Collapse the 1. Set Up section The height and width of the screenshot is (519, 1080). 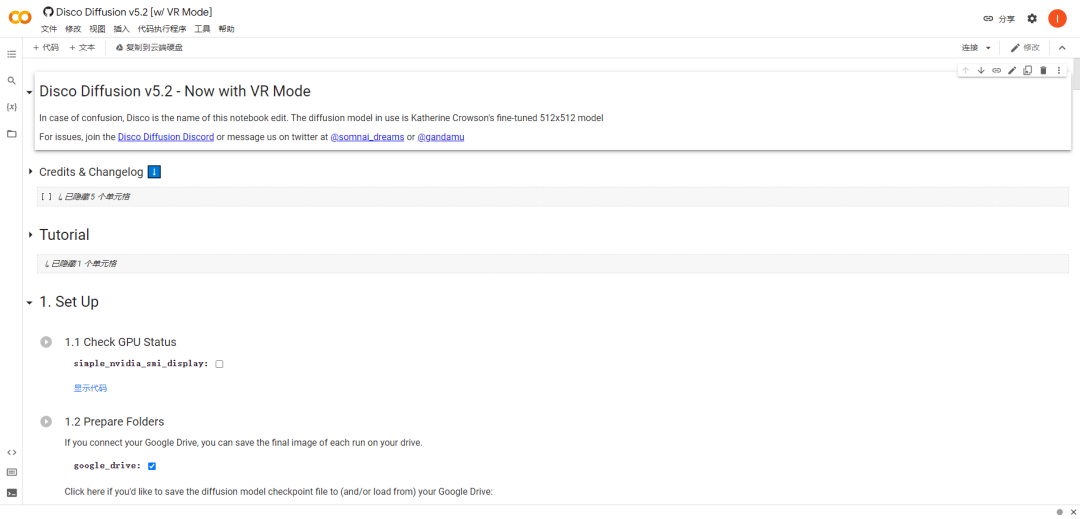click(x=30, y=302)
